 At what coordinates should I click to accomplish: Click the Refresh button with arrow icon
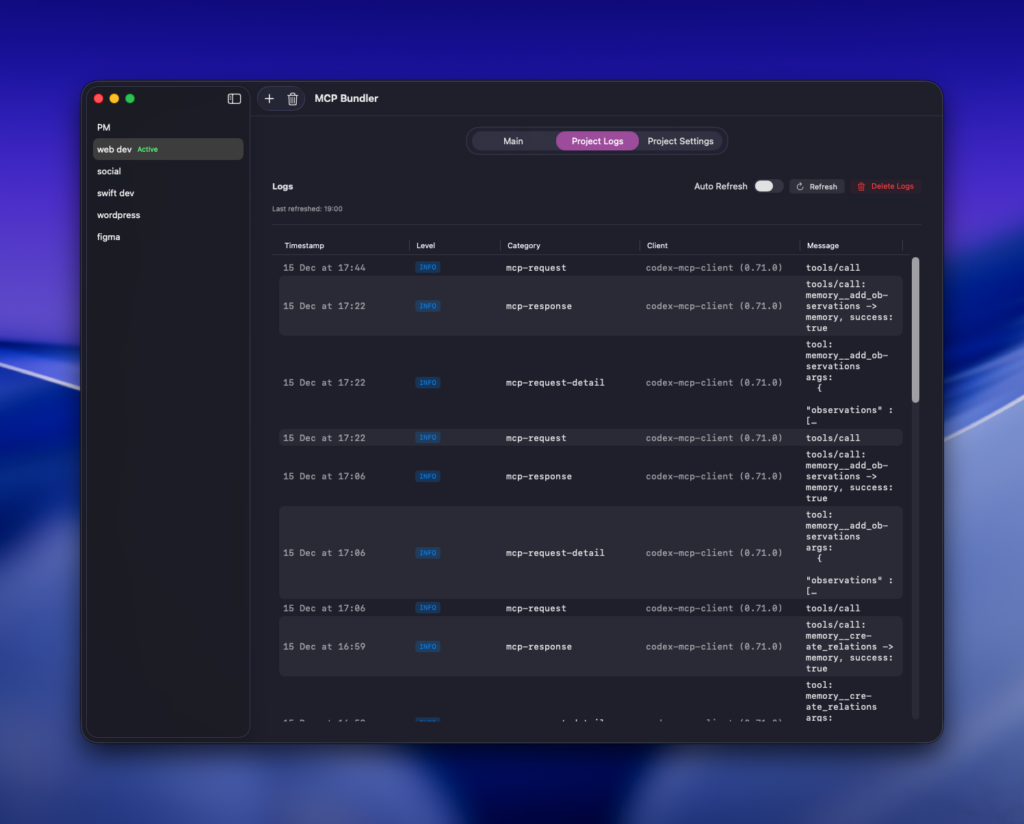816,186
